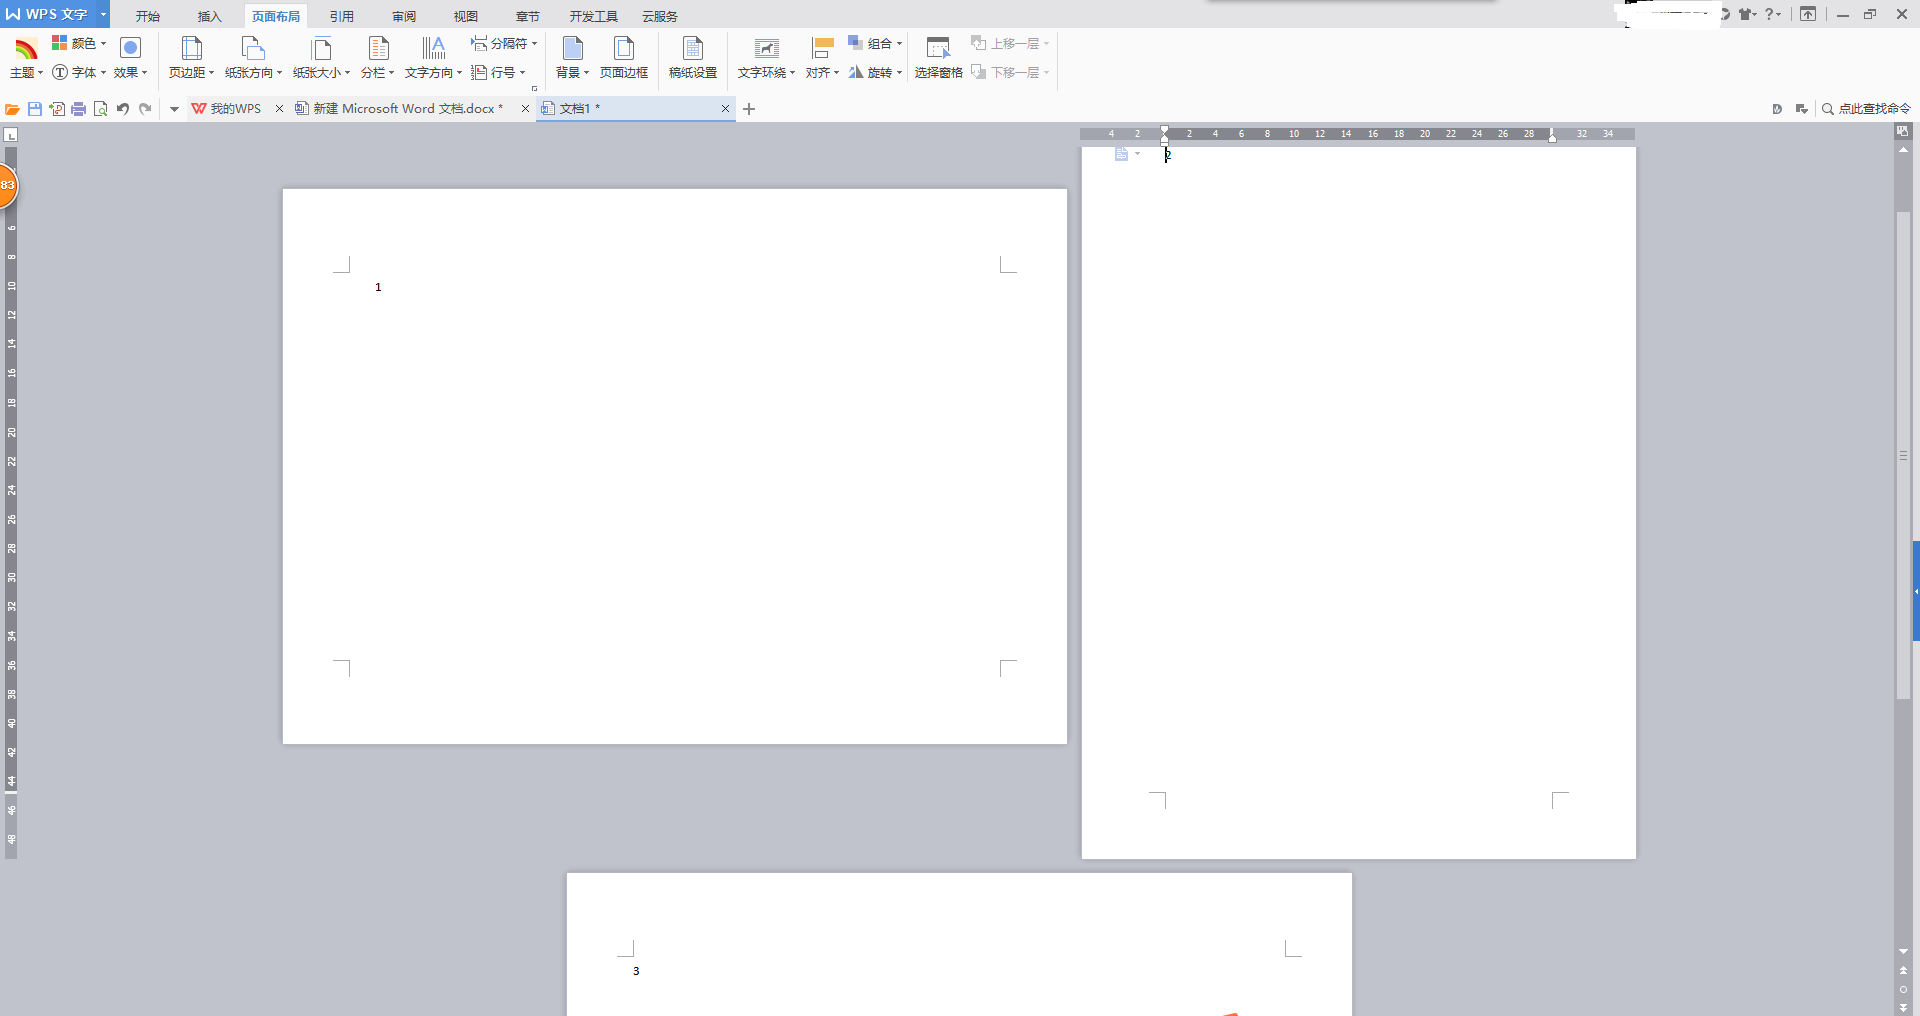Click the 纸张方向 page orientation icon
The height and width of the screenshot is (1016, 1920).
253,48
